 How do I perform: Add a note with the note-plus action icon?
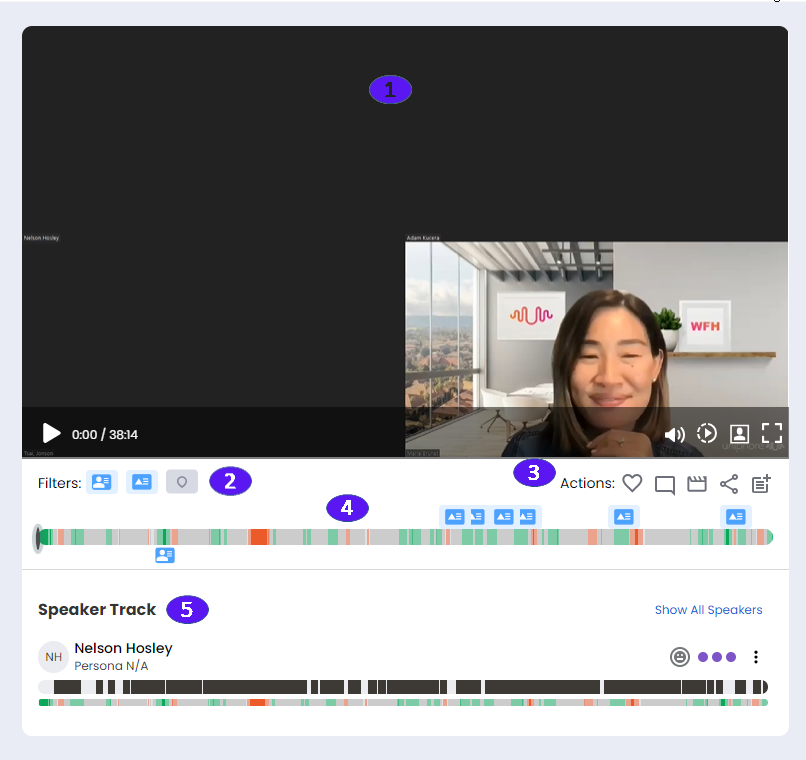[761, 484]
